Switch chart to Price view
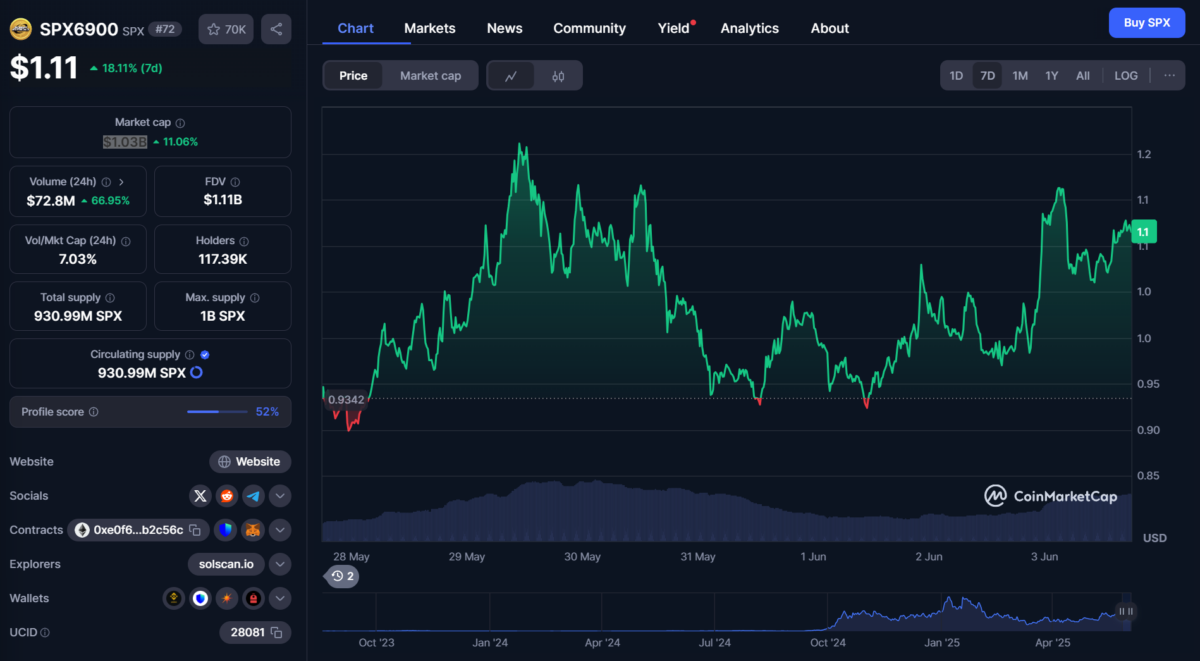The image size is (1200, 661). [353, 76]
